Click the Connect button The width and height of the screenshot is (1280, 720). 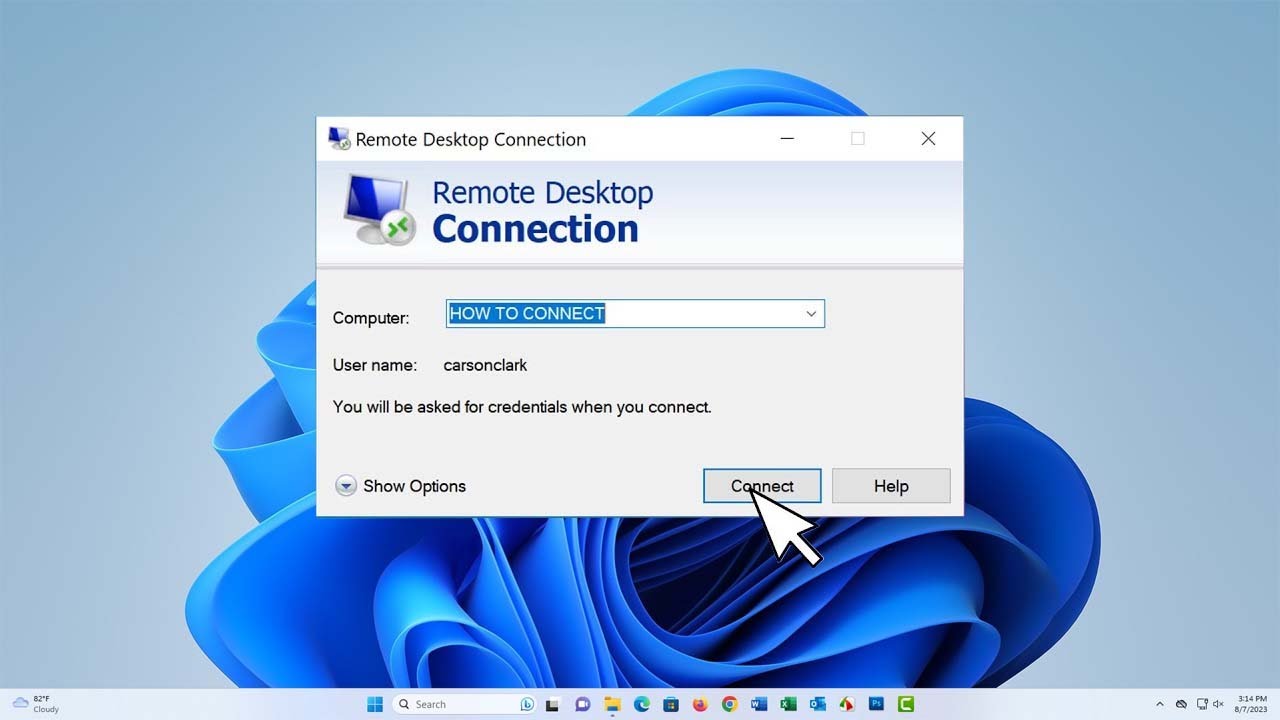coord(762,486)
